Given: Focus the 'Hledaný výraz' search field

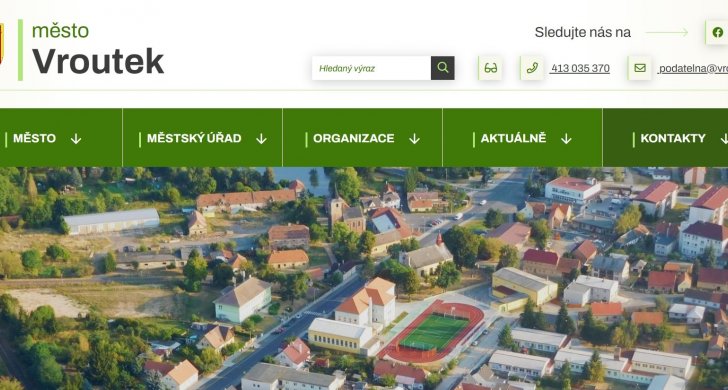Looking at the screenshot, I should (x=371, y=68).
